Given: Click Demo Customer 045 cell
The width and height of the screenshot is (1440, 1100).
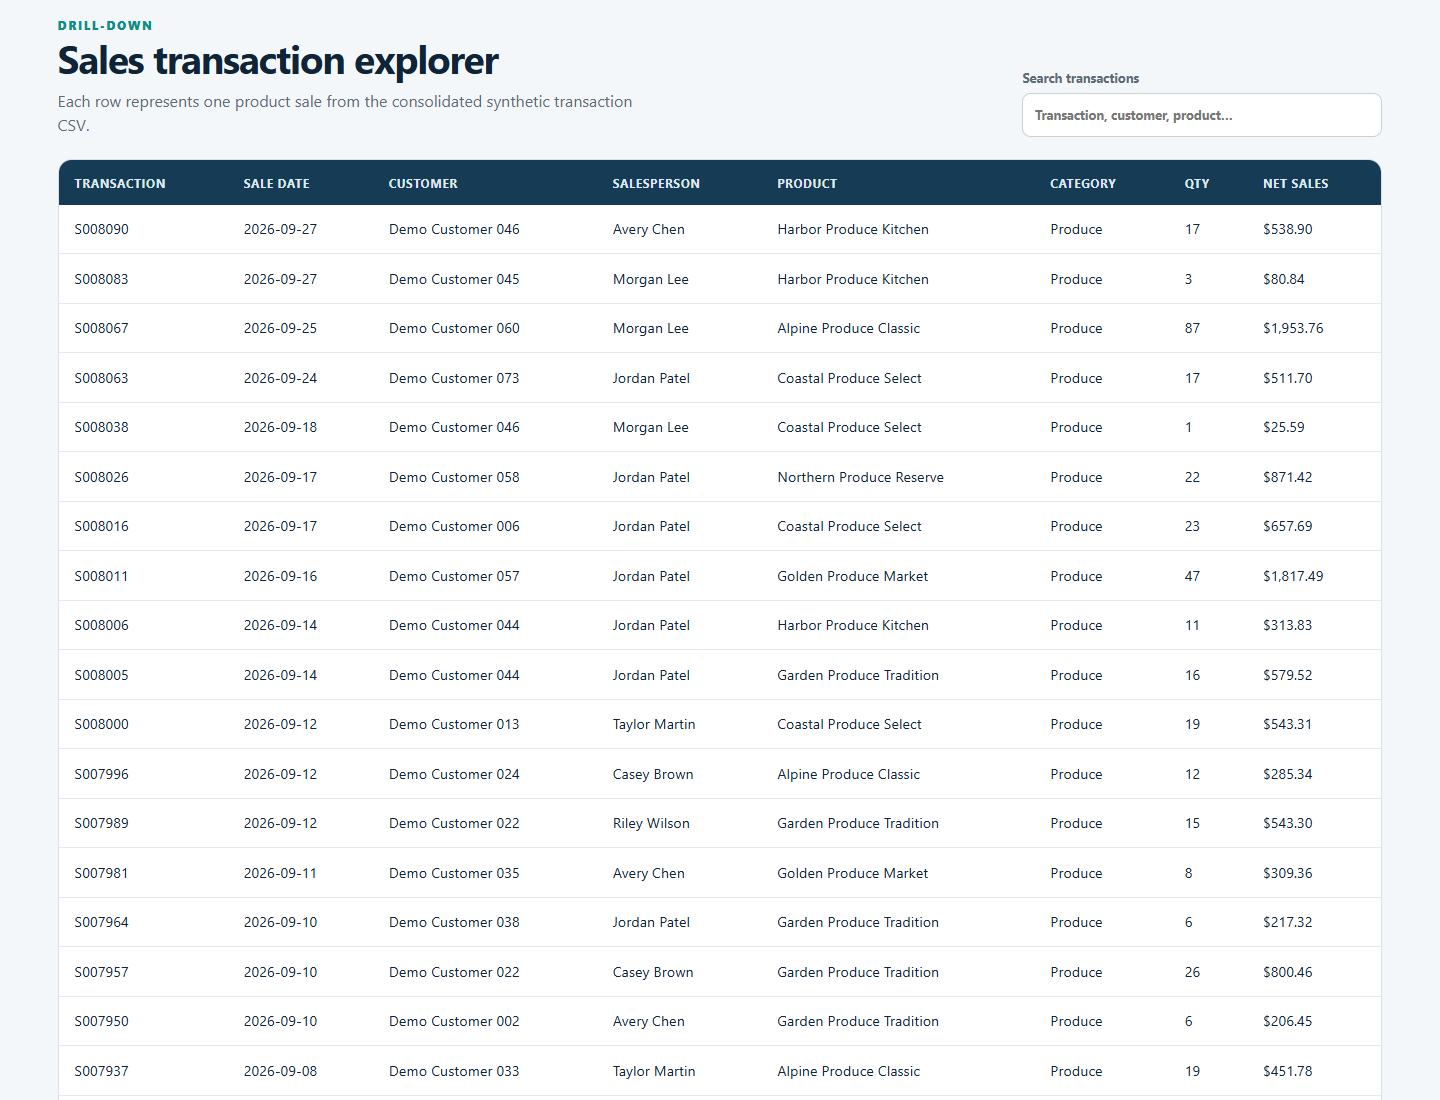Looking at the screenshot, I should 454,279.
